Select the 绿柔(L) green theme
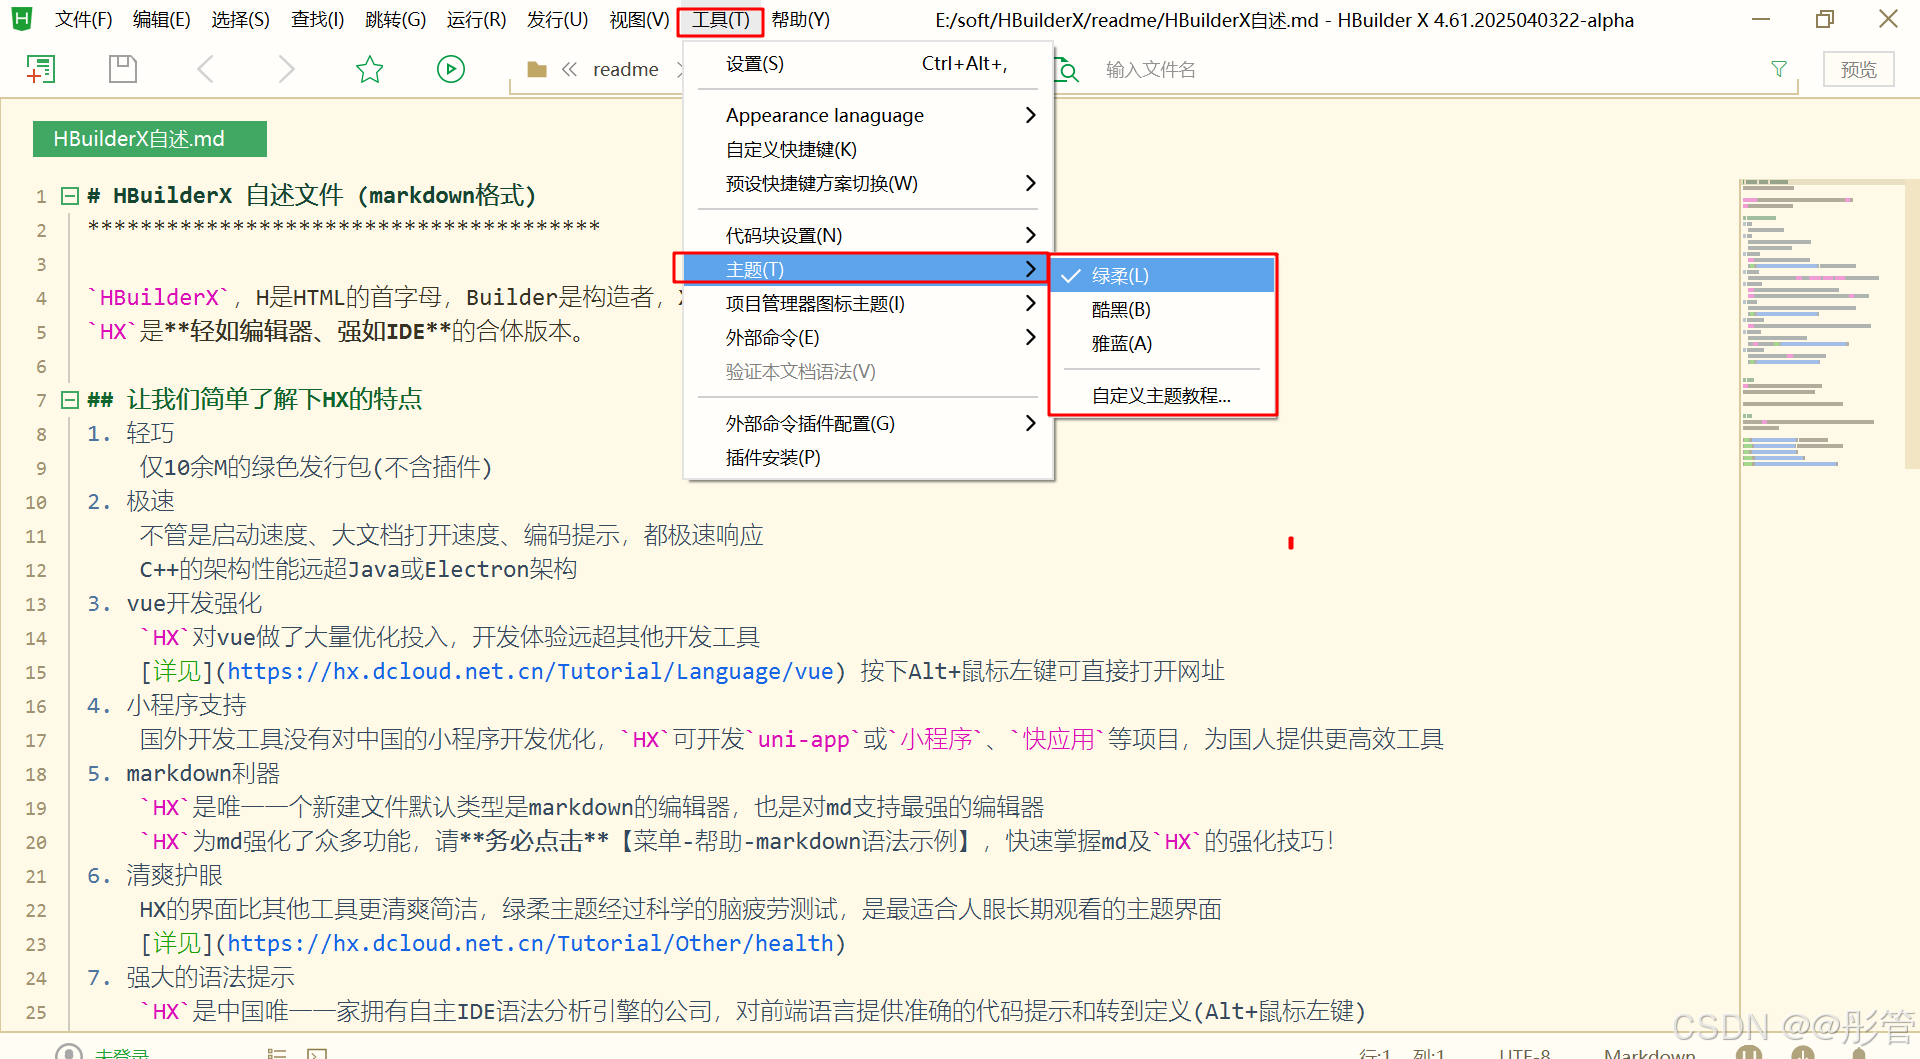Image resolution: width=1920 pixels, height=1059 pixels. [x=1163, y=275]
